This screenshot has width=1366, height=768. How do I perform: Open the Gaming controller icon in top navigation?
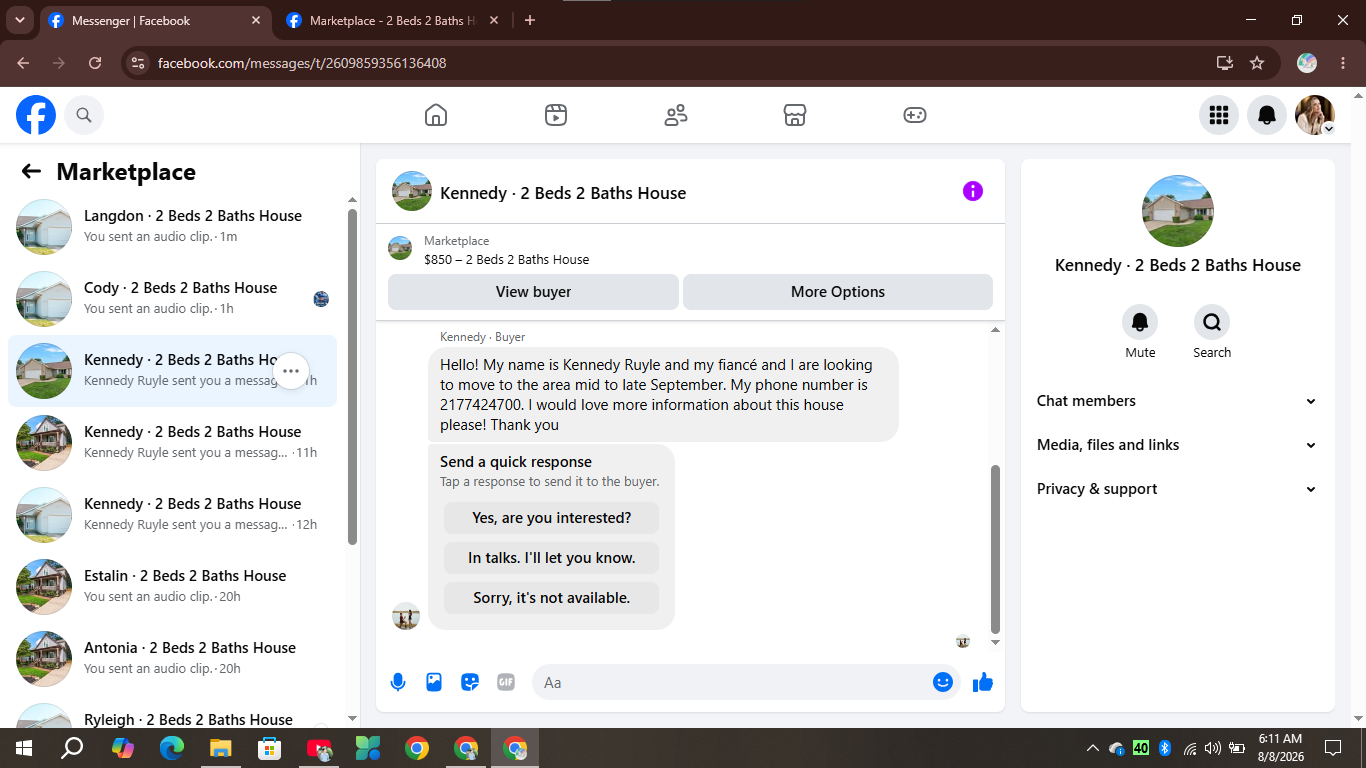pos(915,115)
